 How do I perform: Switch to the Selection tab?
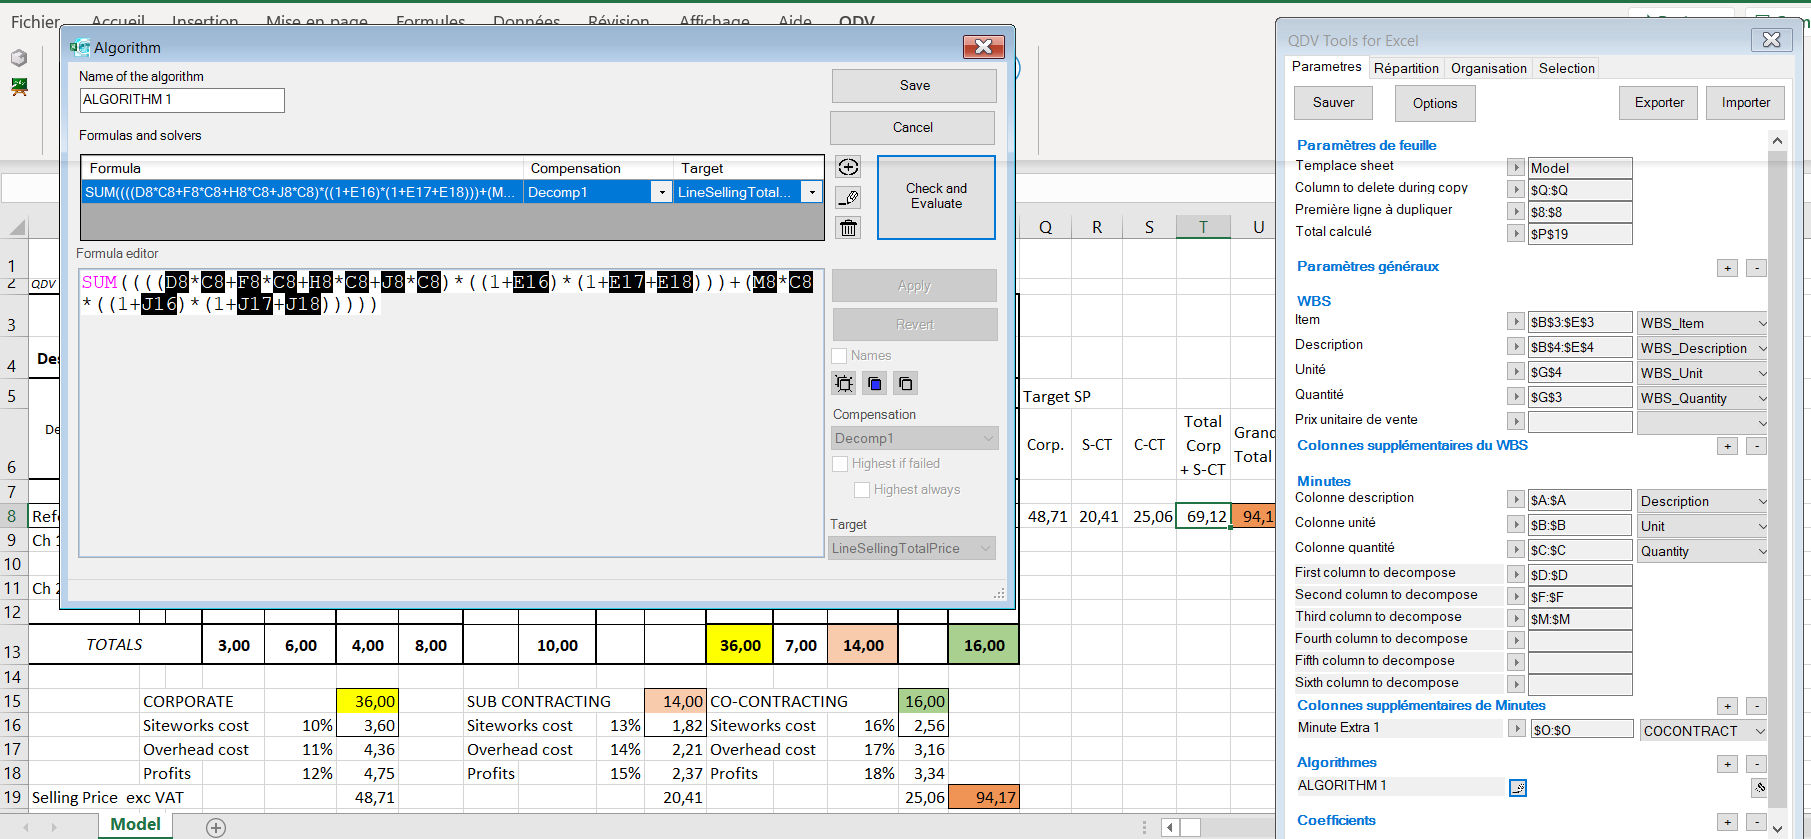(x=1566, y=68)
